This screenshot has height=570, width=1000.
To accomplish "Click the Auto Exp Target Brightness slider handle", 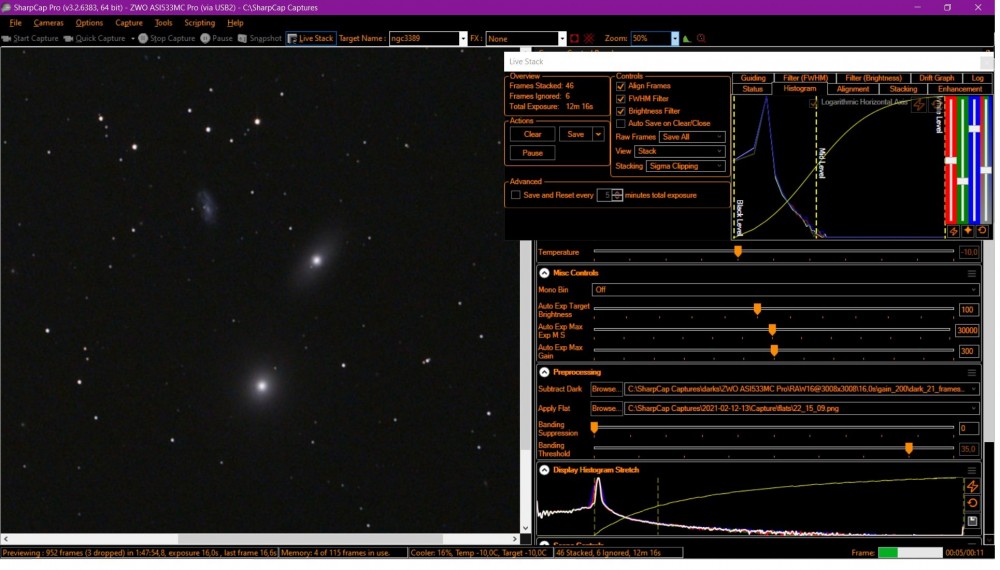I will click(758, 309).
